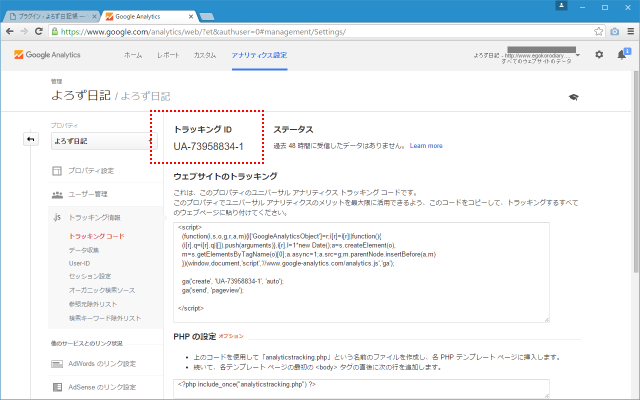Click the back arrow beside property column
The height and width of the screenshot is (400, 640).
pyautogui.click(x=31, y=139)
